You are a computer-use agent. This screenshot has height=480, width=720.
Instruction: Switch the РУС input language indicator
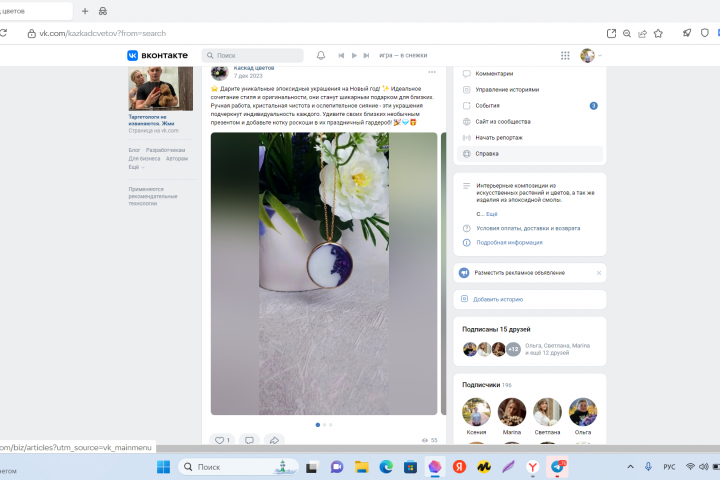[x=669, y=467]
